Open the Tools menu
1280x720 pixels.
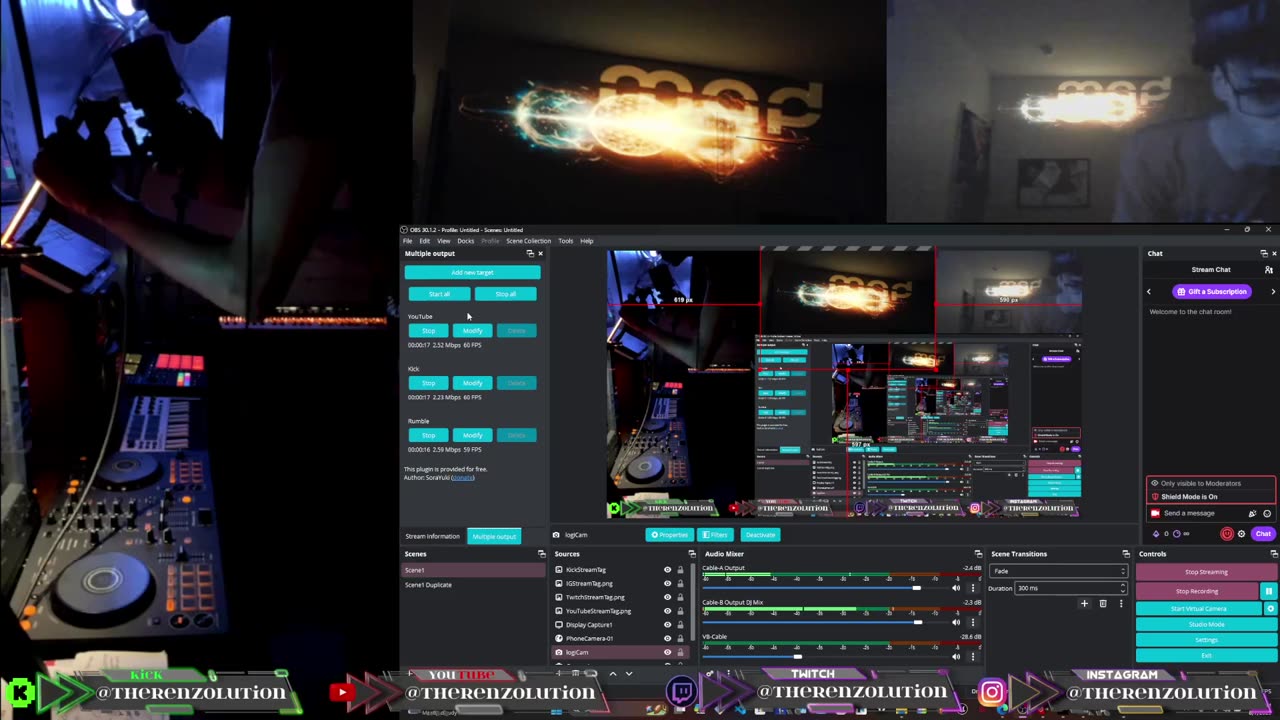[x=565, y=241]
